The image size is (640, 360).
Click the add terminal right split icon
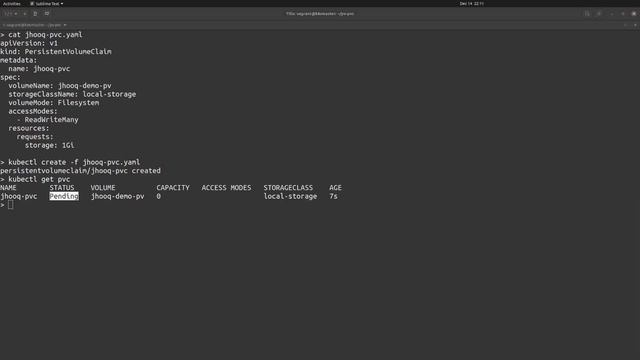pyautogui.click(x=35, y=13)
